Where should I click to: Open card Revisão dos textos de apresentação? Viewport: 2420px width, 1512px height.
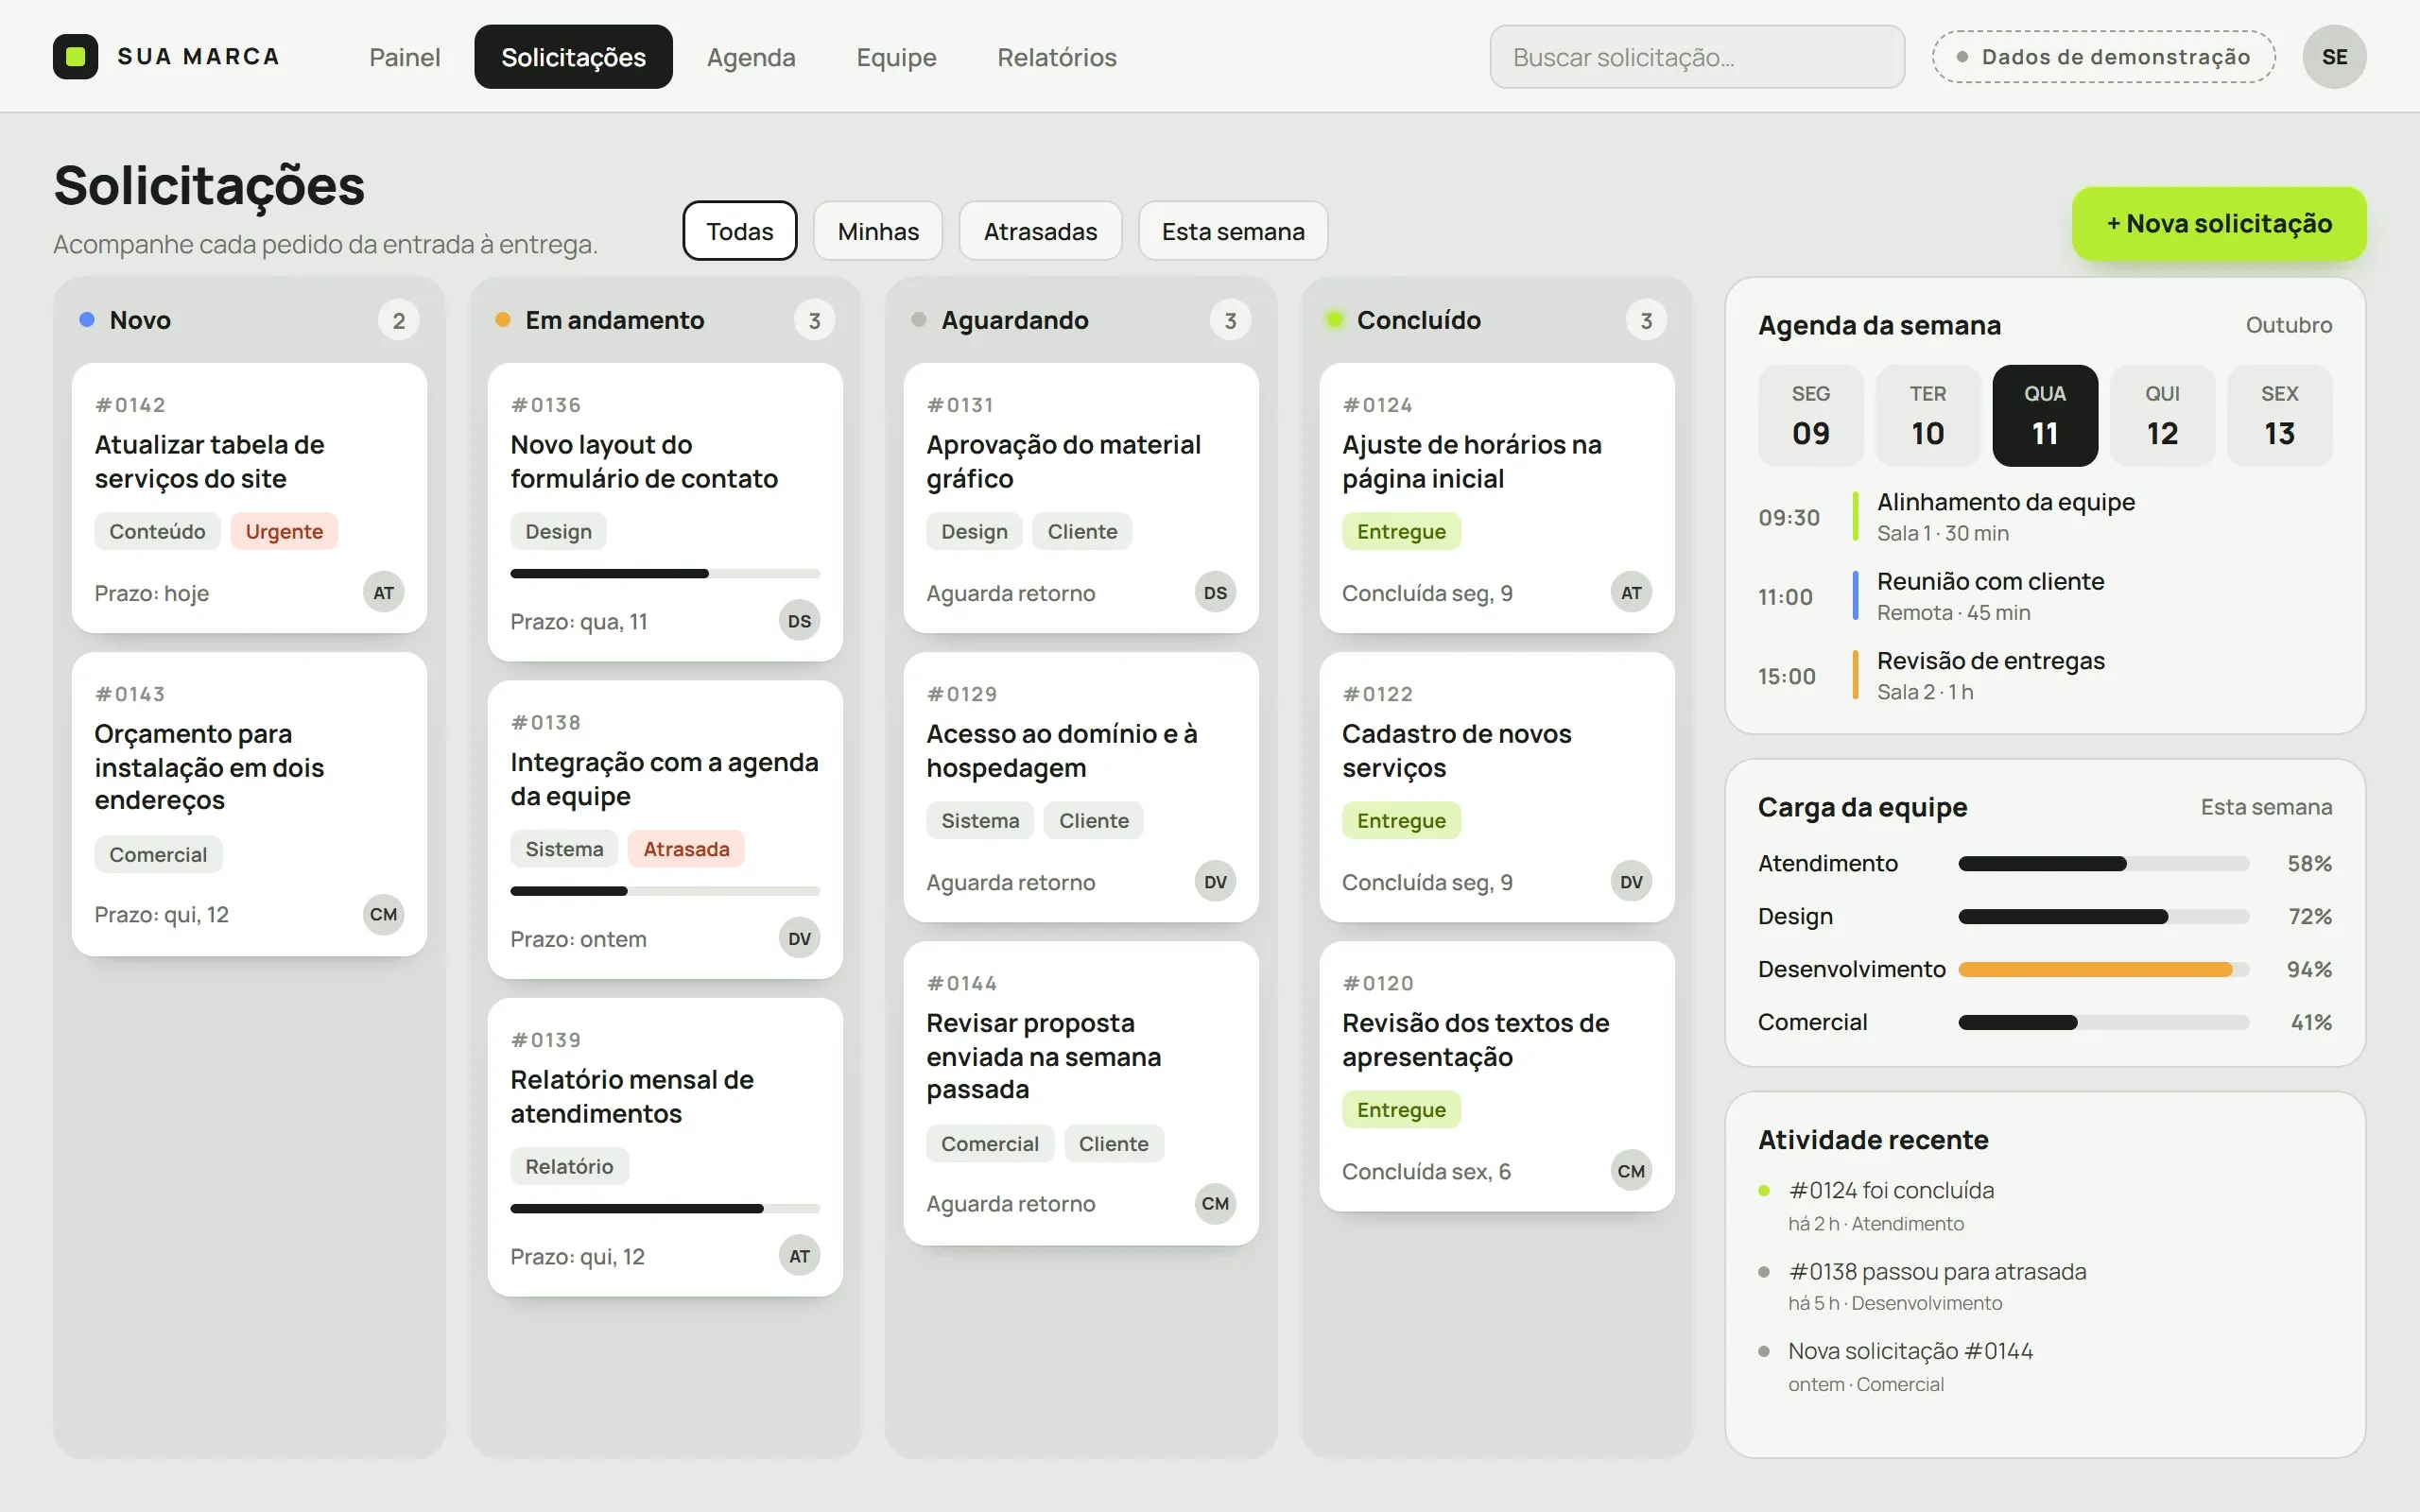click(x=1497, y=1076)
